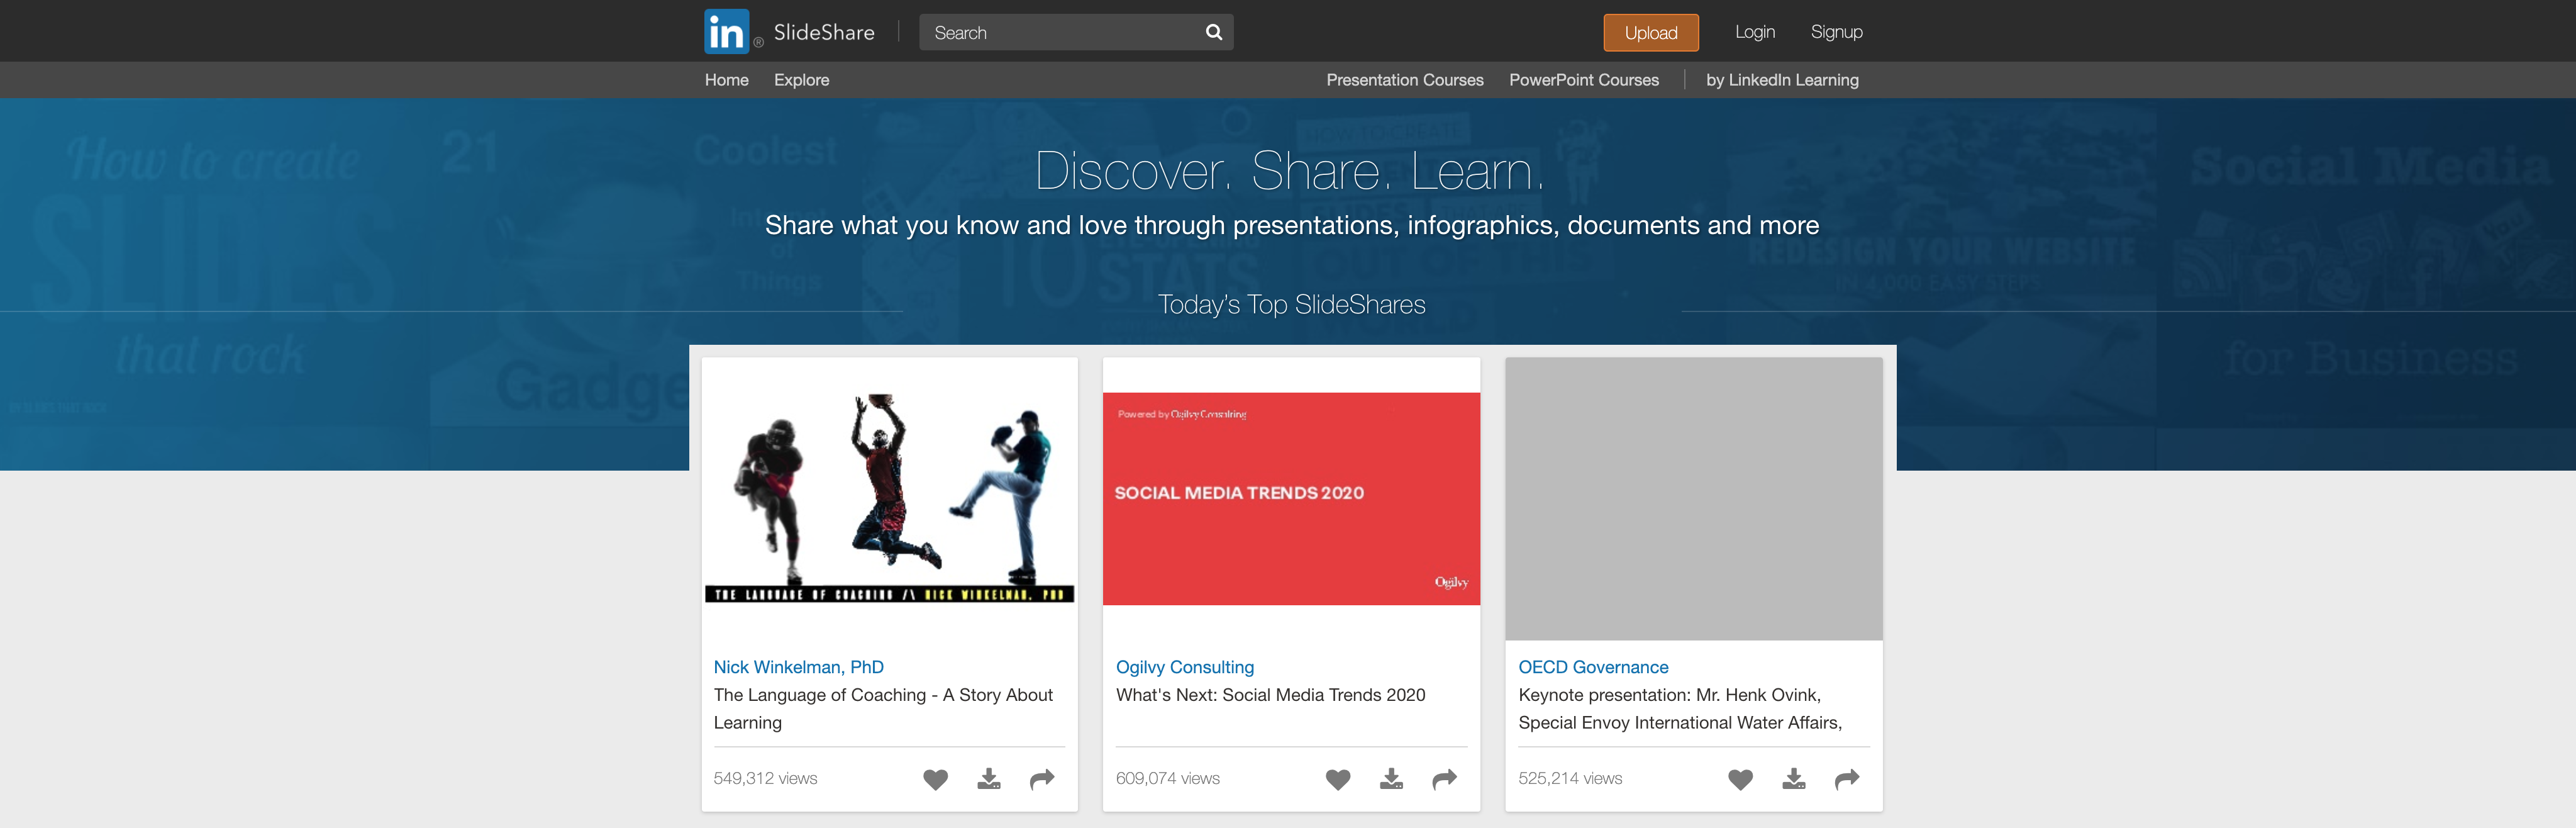Download 'The Language of Coaching' presentation
The image size is (2576, 828).
click(x=988, y=779)
